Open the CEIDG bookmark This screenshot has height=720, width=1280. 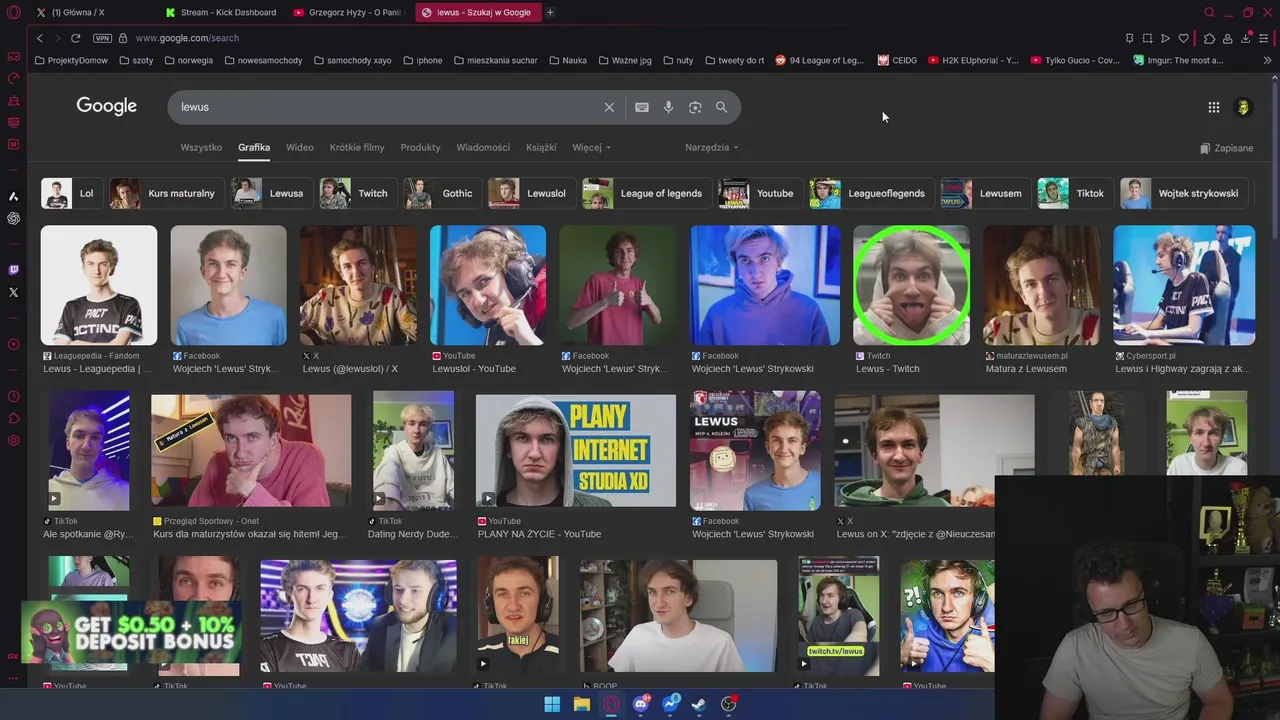tap(897, 60)
